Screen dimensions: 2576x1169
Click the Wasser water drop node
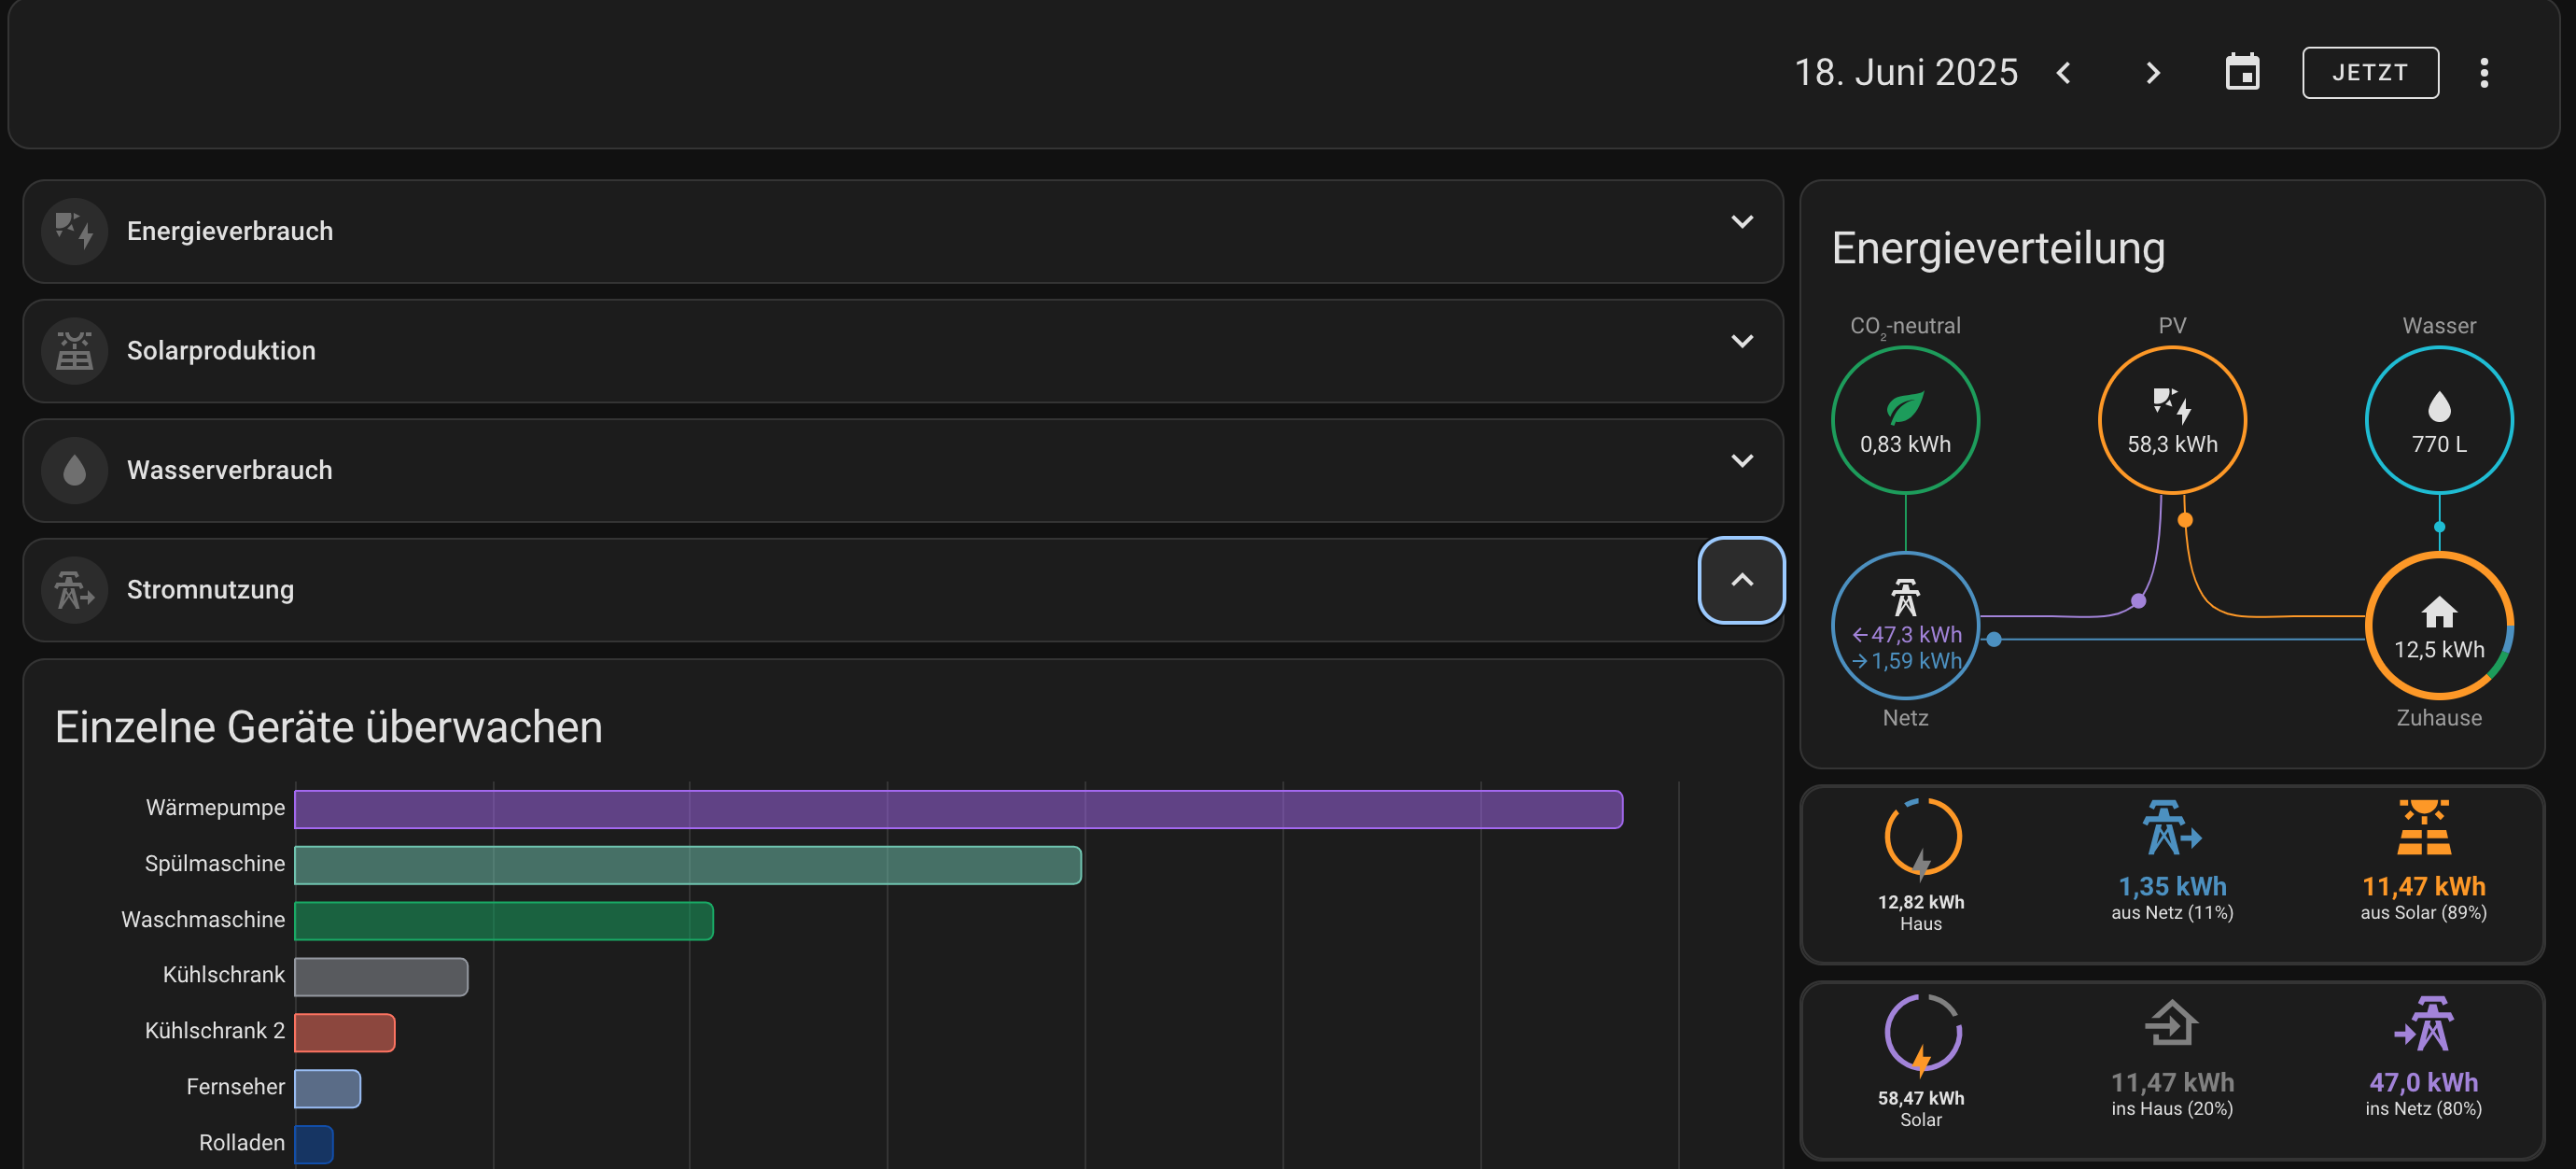pyautogui.click(x=2438, y=420)
